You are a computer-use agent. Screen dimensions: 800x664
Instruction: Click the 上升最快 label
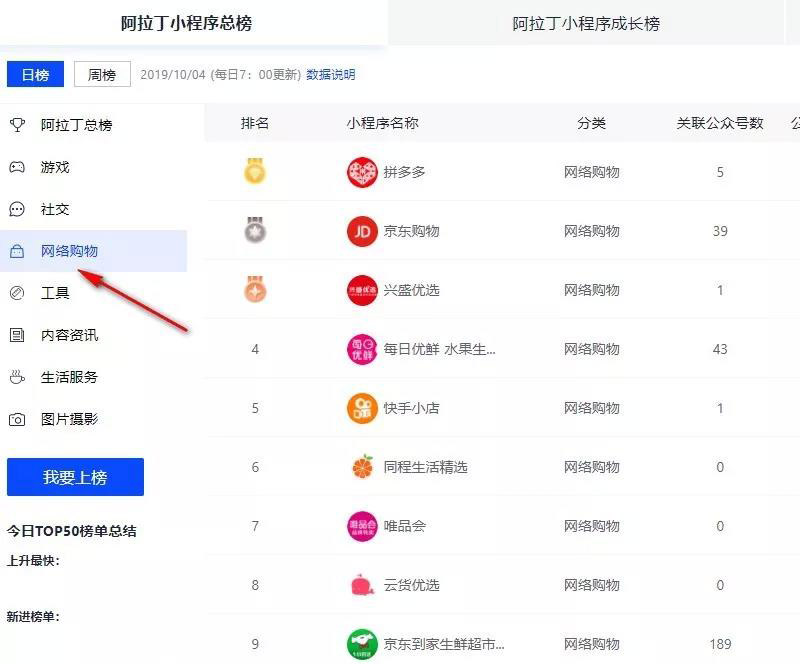33,561
